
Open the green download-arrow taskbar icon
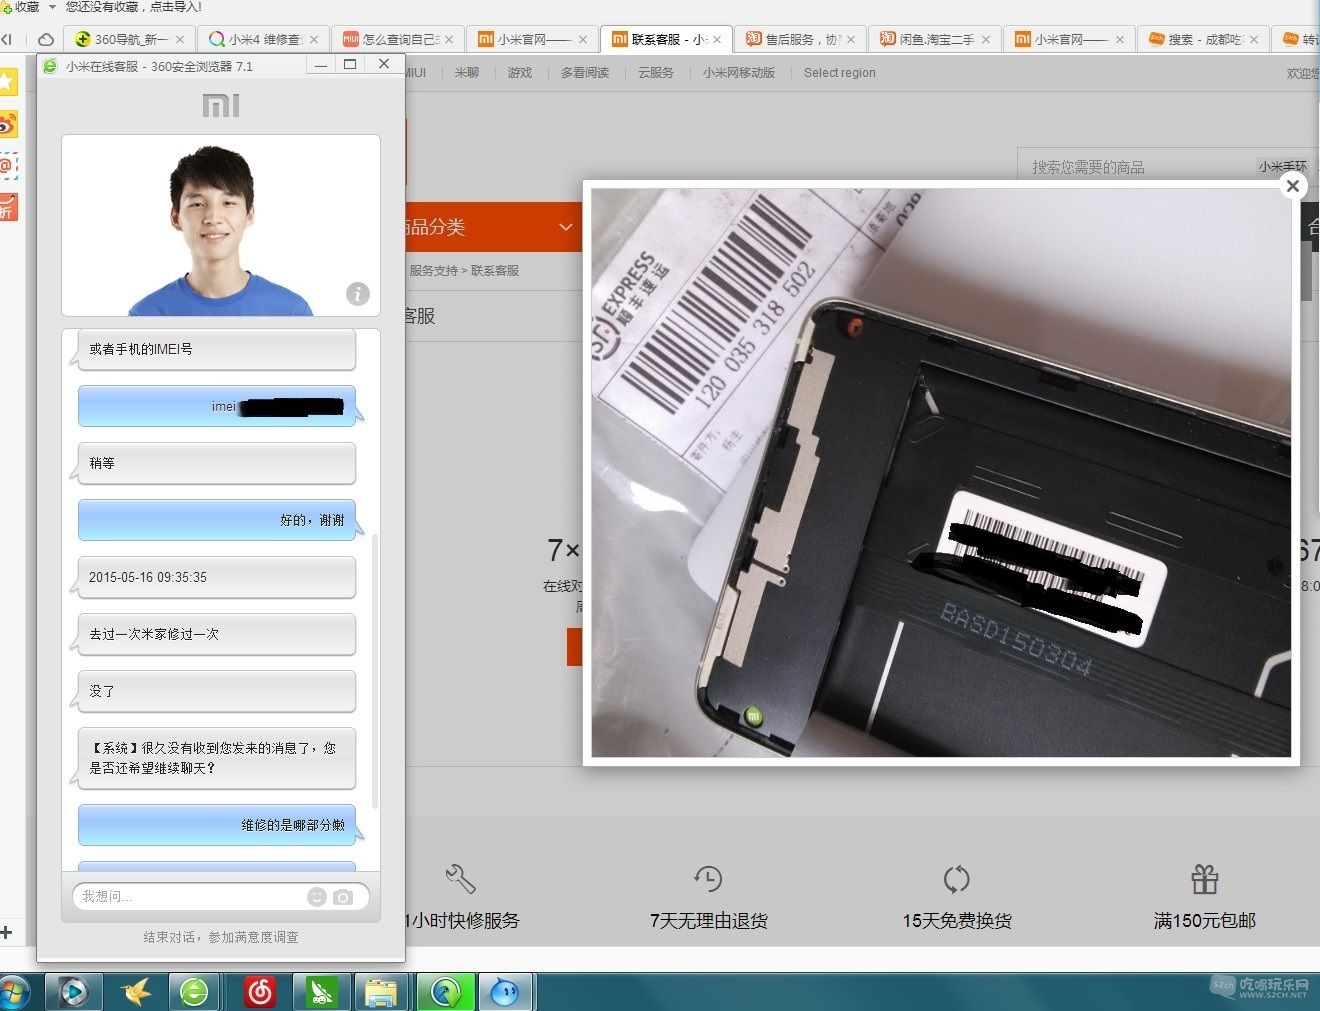[x=445, y=992]
